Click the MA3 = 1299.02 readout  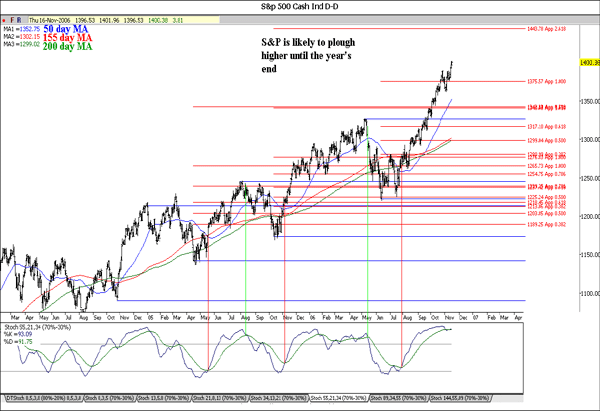pyautogui.click(x=21, y=44)
